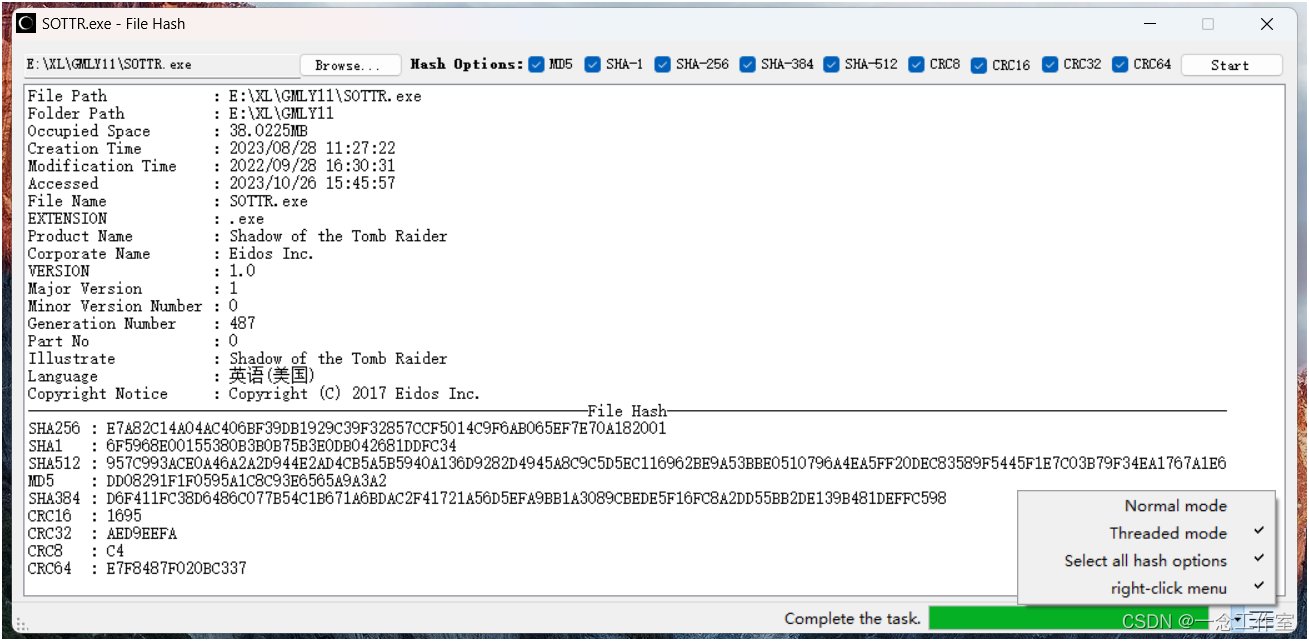
Task: Toggle the MD5 hash checkbox
Action: tap(537, 64)
